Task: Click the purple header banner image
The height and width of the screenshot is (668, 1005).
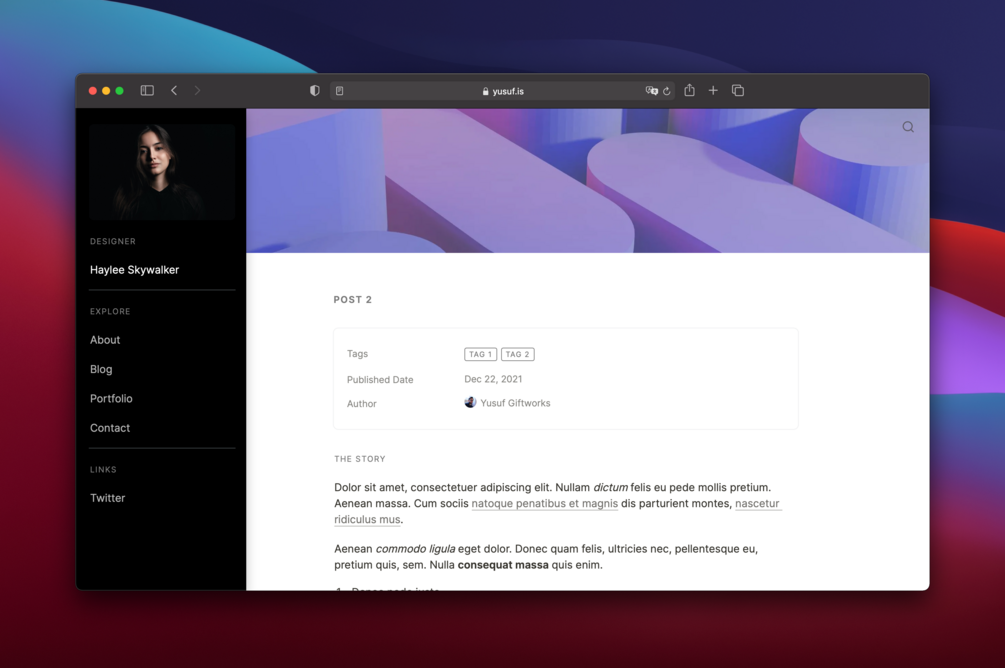Action: point(588,181)
